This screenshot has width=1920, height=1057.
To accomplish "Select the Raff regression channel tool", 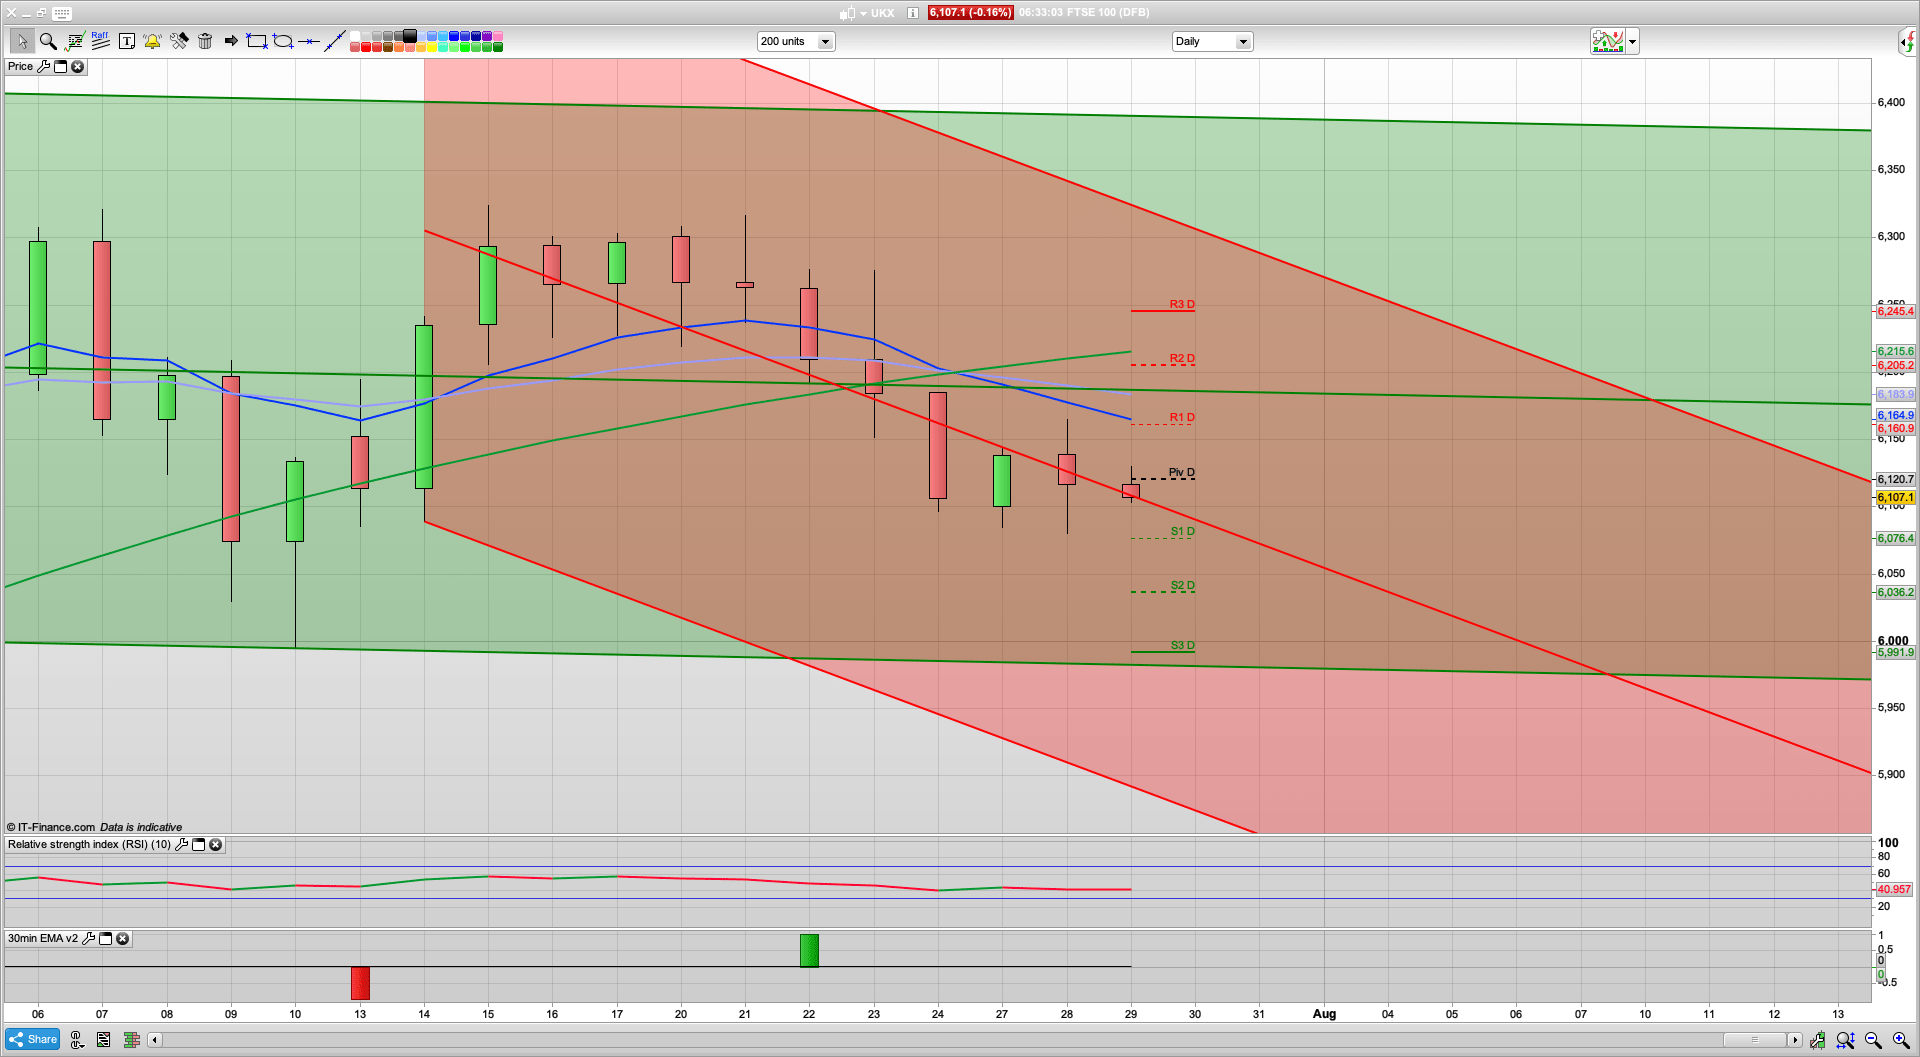I will [x=100, y=41].
